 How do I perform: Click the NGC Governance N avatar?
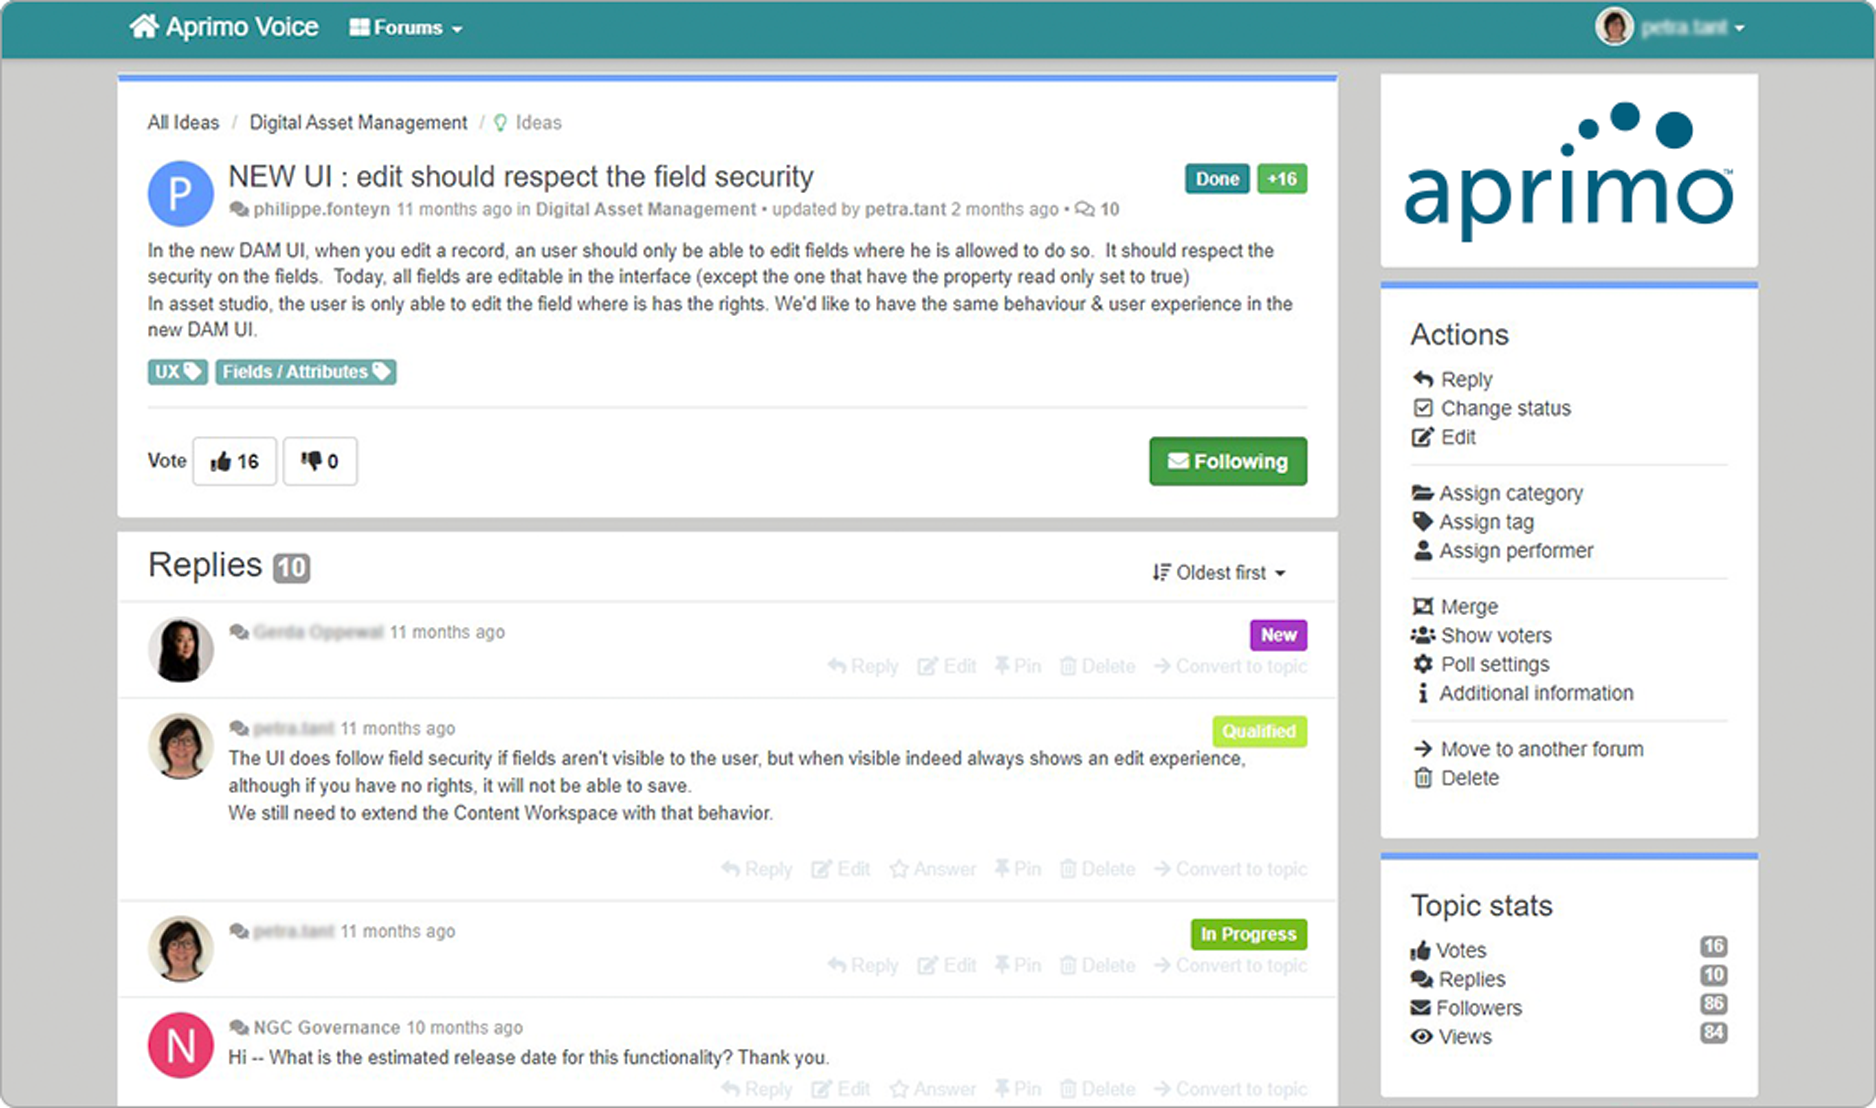click(x=181, y=1046)
